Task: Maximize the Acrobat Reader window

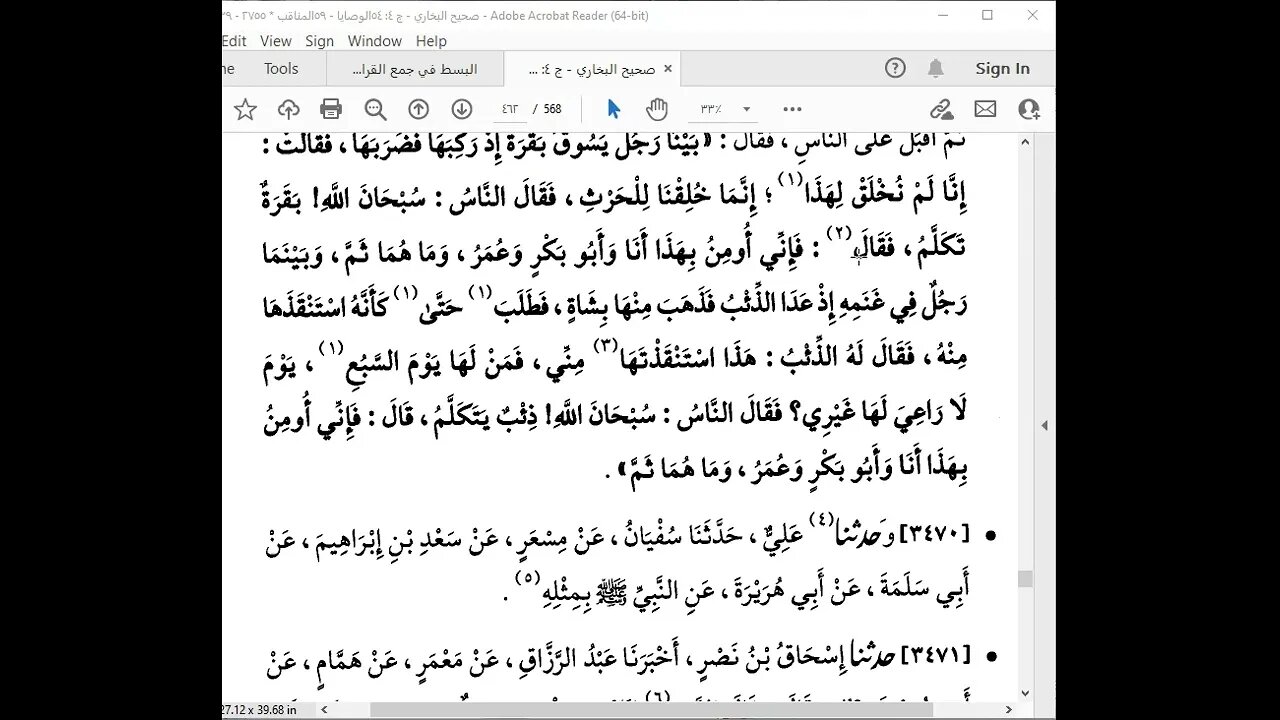Action: (987, 15)
